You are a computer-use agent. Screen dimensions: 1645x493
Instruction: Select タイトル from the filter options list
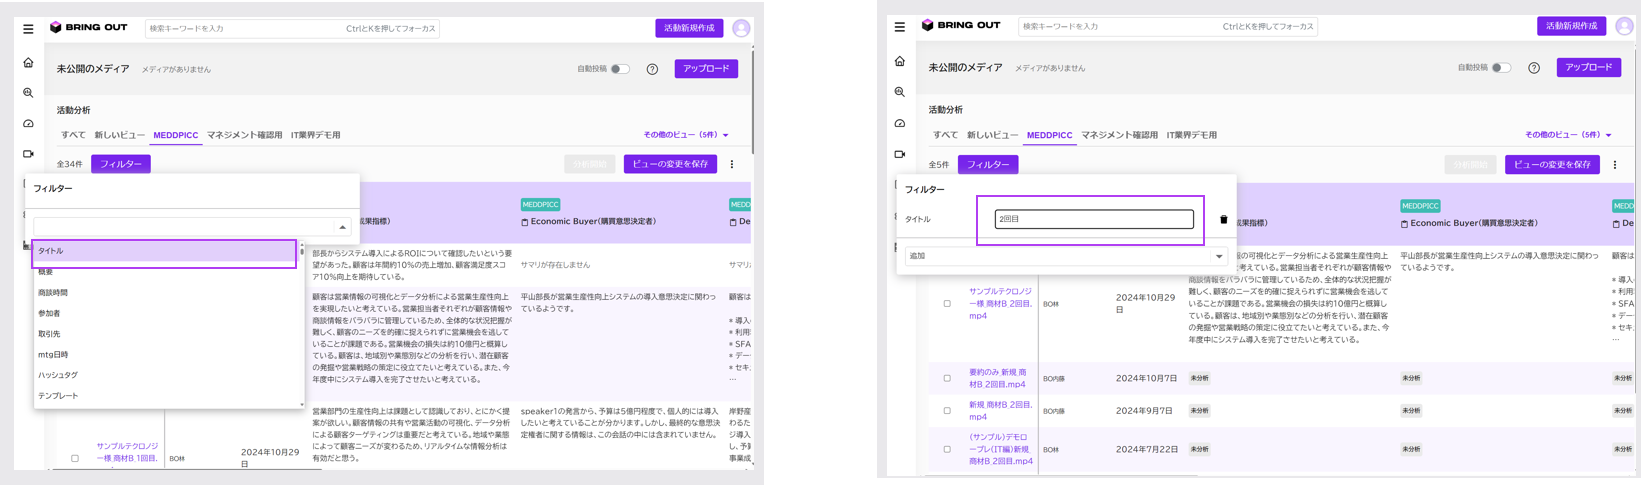[165, 252]
